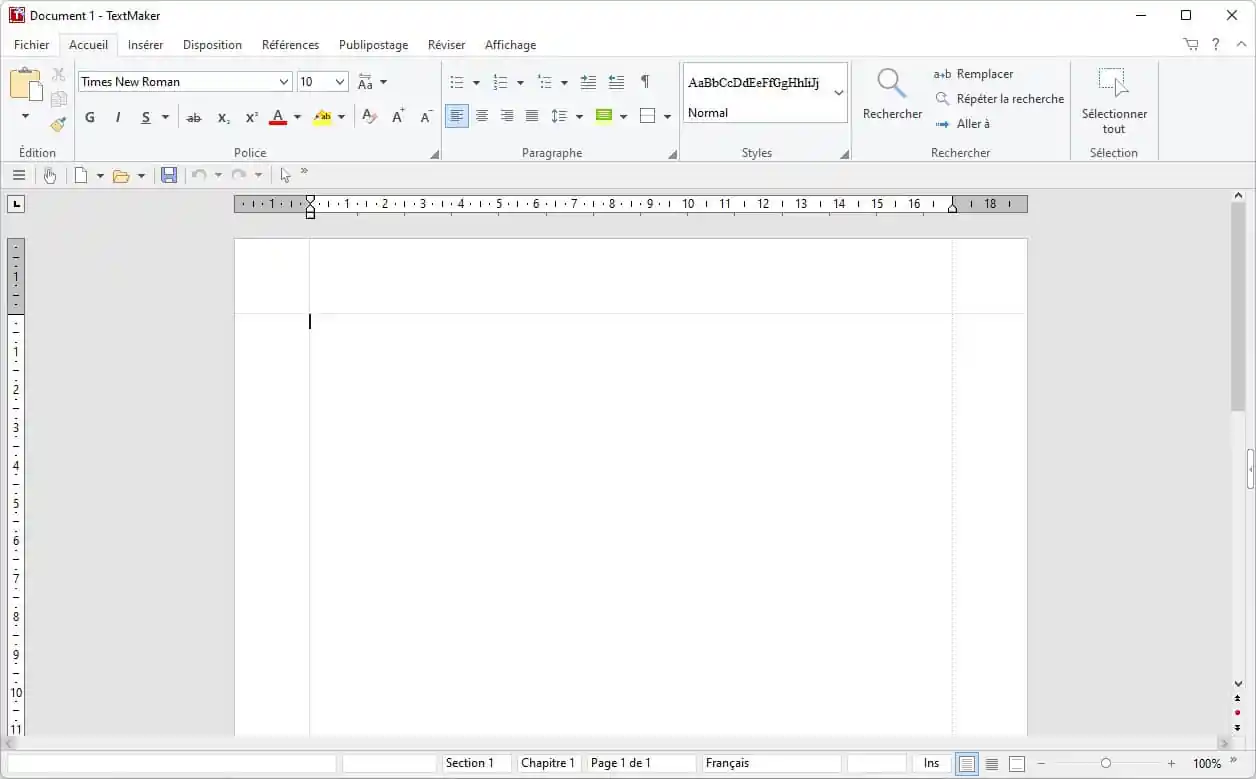Viewport: 1256px width, 779px height.
Task: Decrease font size with A- icon
Action: click(426, 117)
